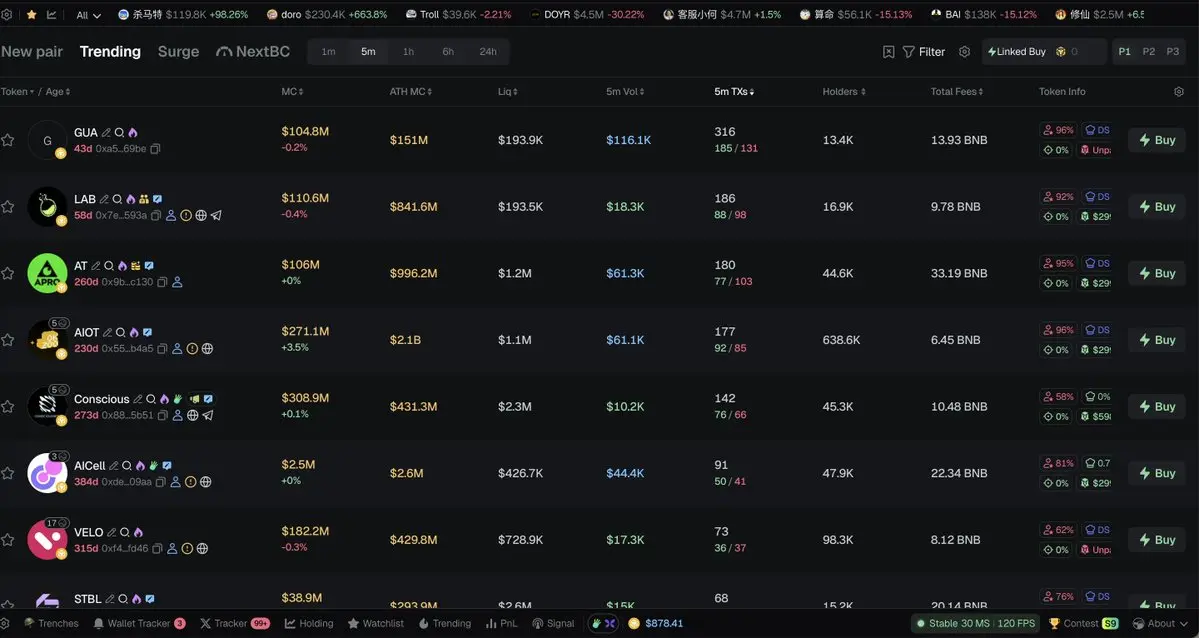Star the VELO token row
This screenshot has width=1199, height=638.
click(8, 539)
